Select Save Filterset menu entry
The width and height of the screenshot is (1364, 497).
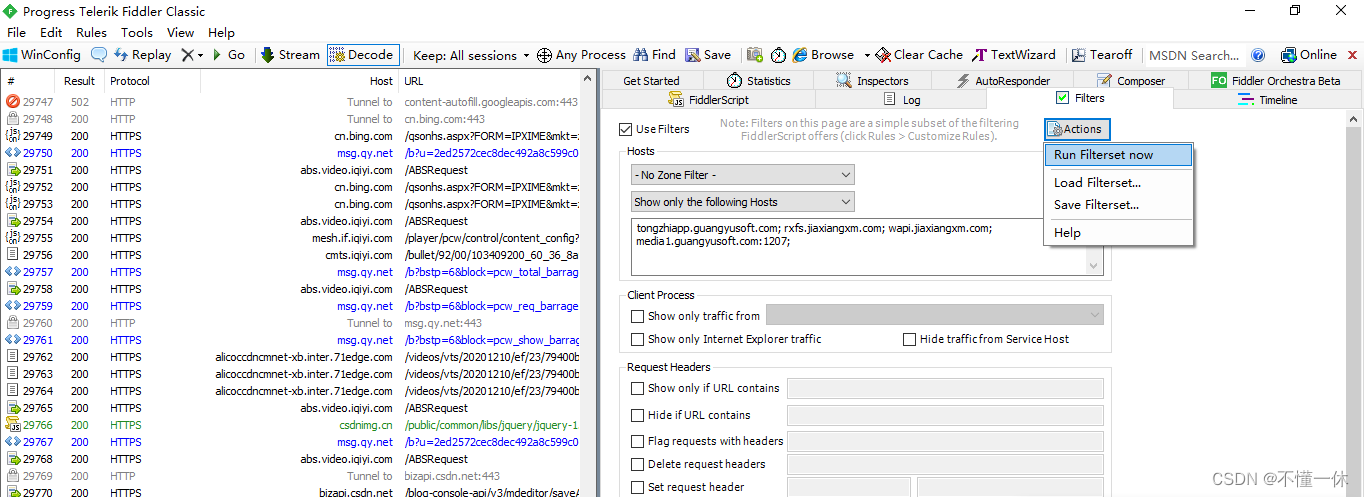pyautogui.click(x=1118, y=205)
